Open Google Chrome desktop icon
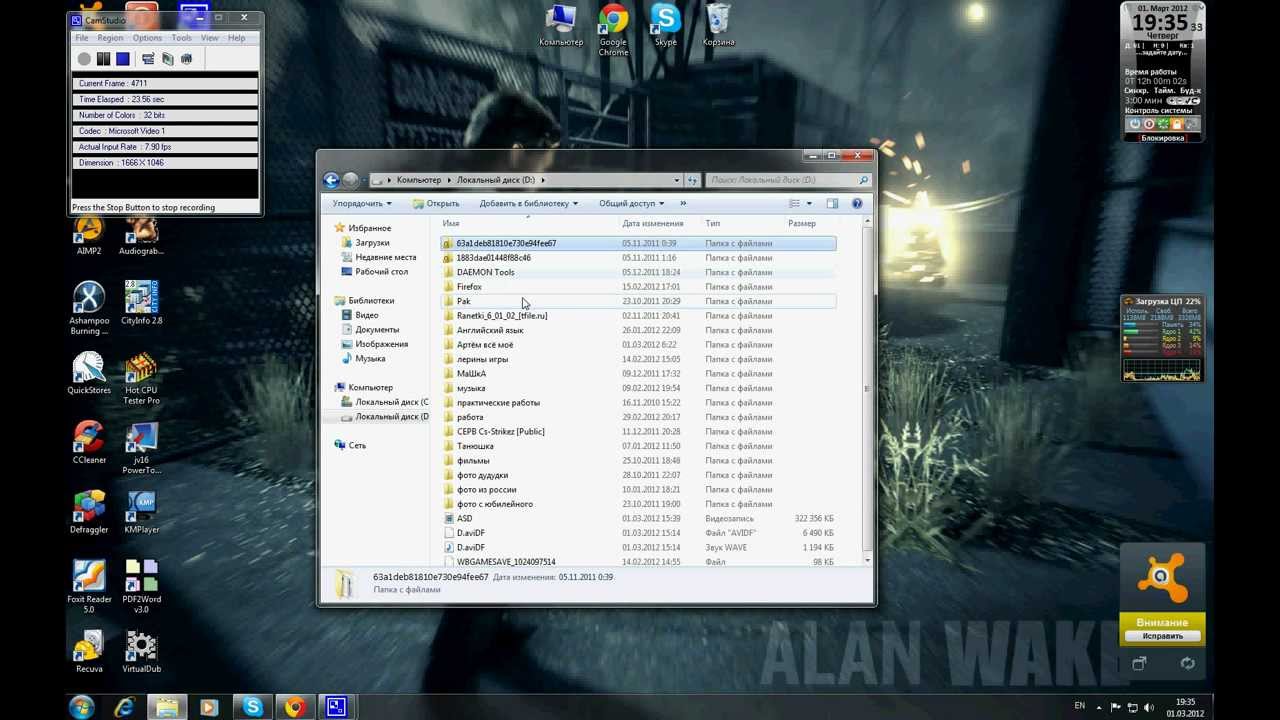This screenshot has width=1280, height=720. [x=613, y=29]
